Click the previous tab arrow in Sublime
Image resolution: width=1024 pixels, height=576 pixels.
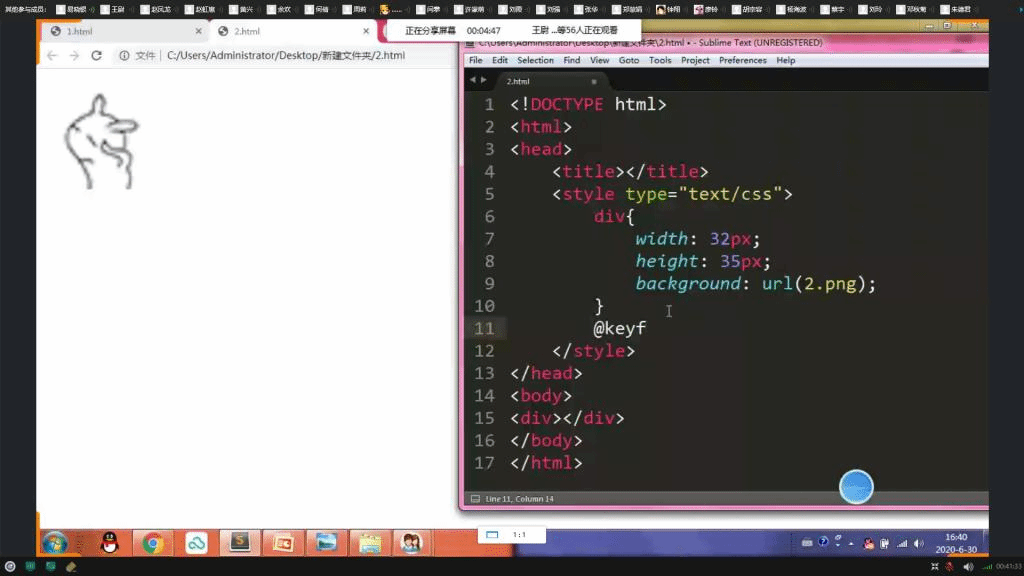[473, 81]
